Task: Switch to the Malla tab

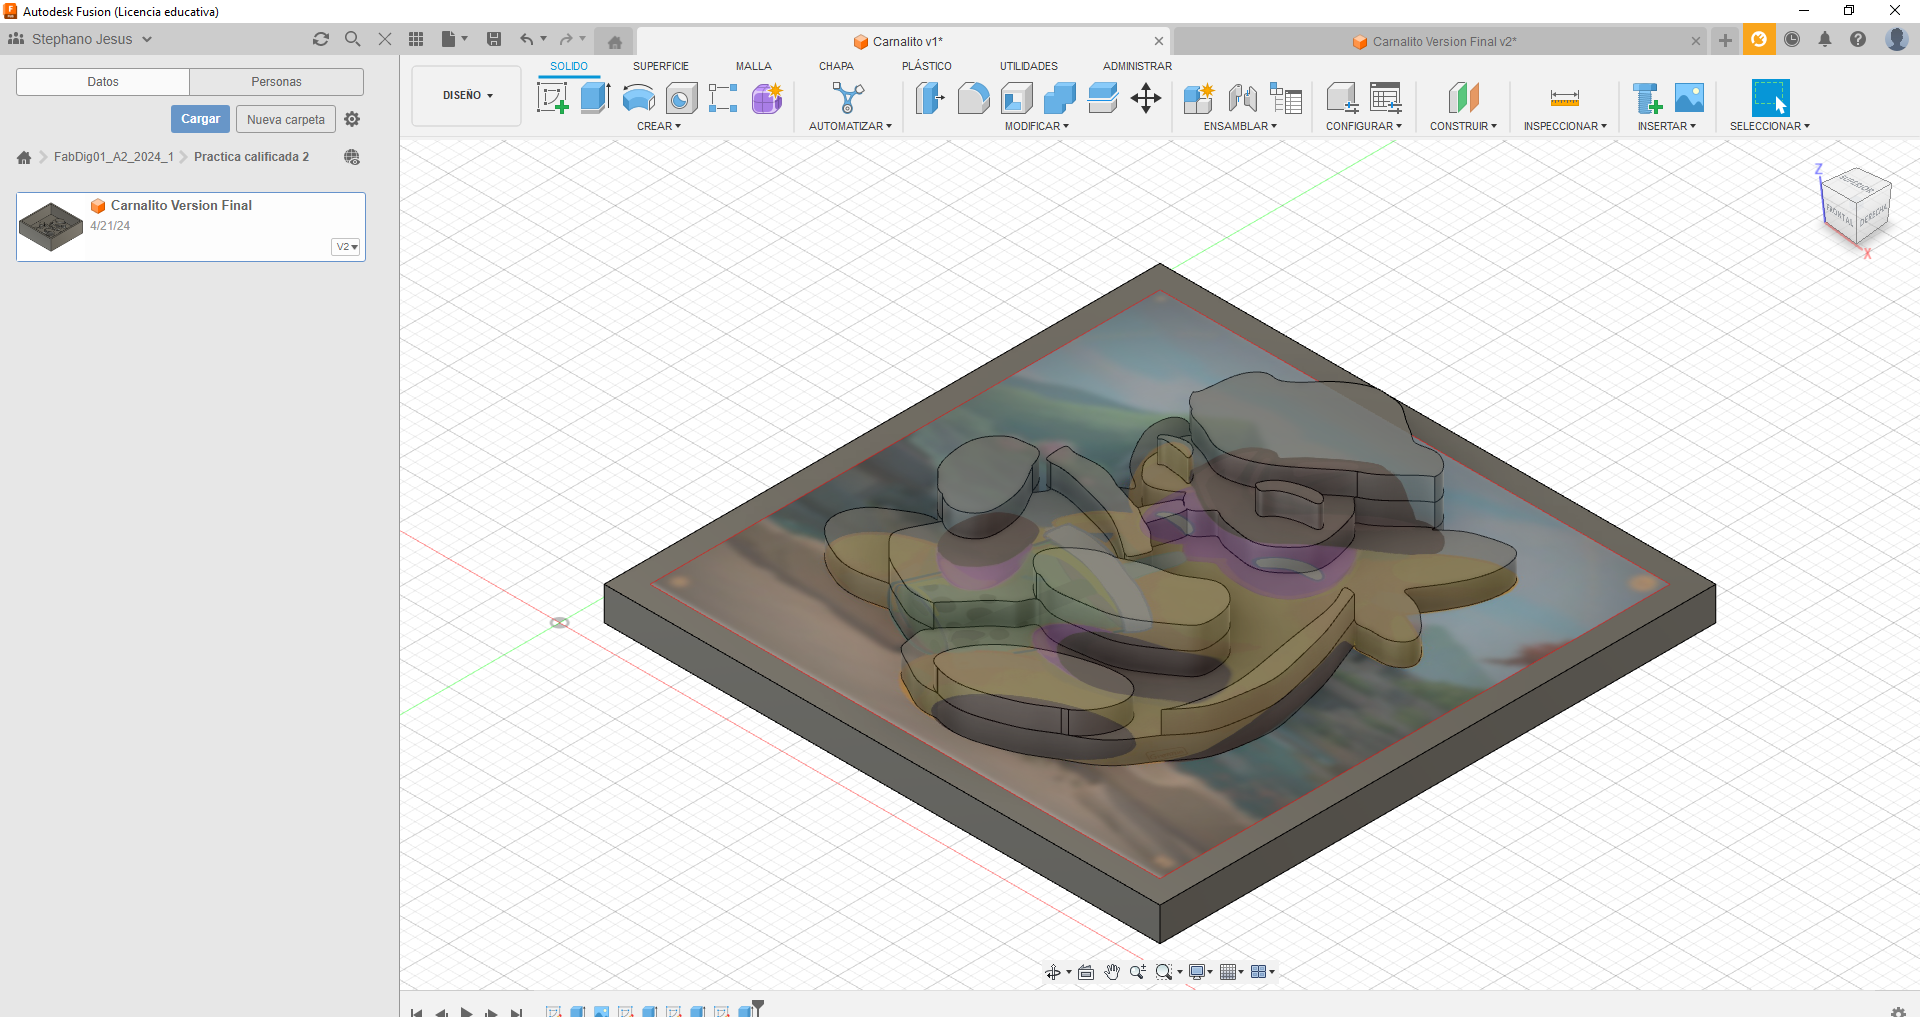Action: 753,66
